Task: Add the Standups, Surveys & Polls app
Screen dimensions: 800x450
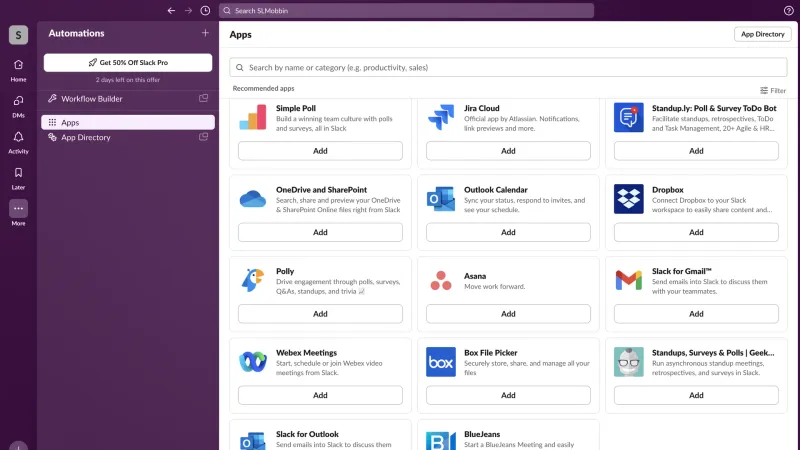Action: coord(696,395)
